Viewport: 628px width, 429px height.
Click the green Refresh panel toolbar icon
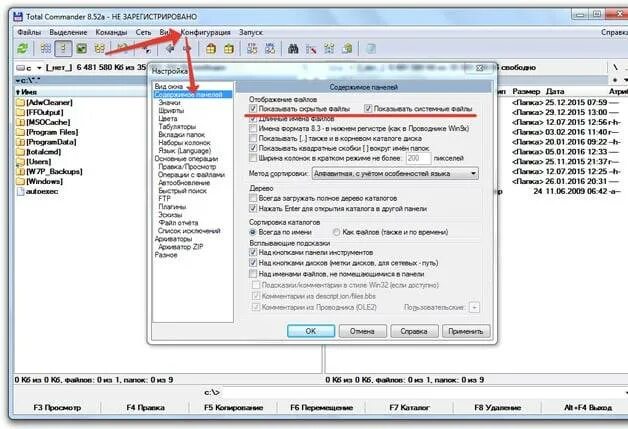tap(22, 49)
